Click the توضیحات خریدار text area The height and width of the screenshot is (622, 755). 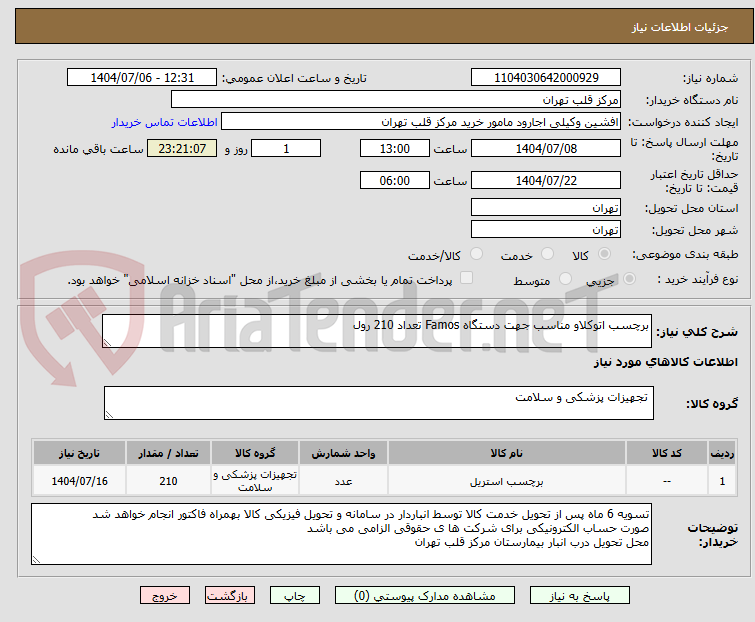(341, 534)
